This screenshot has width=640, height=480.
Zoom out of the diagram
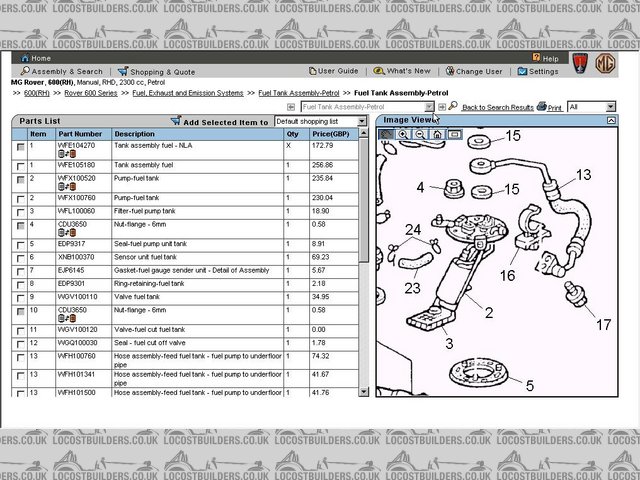(x=420, y=134)
